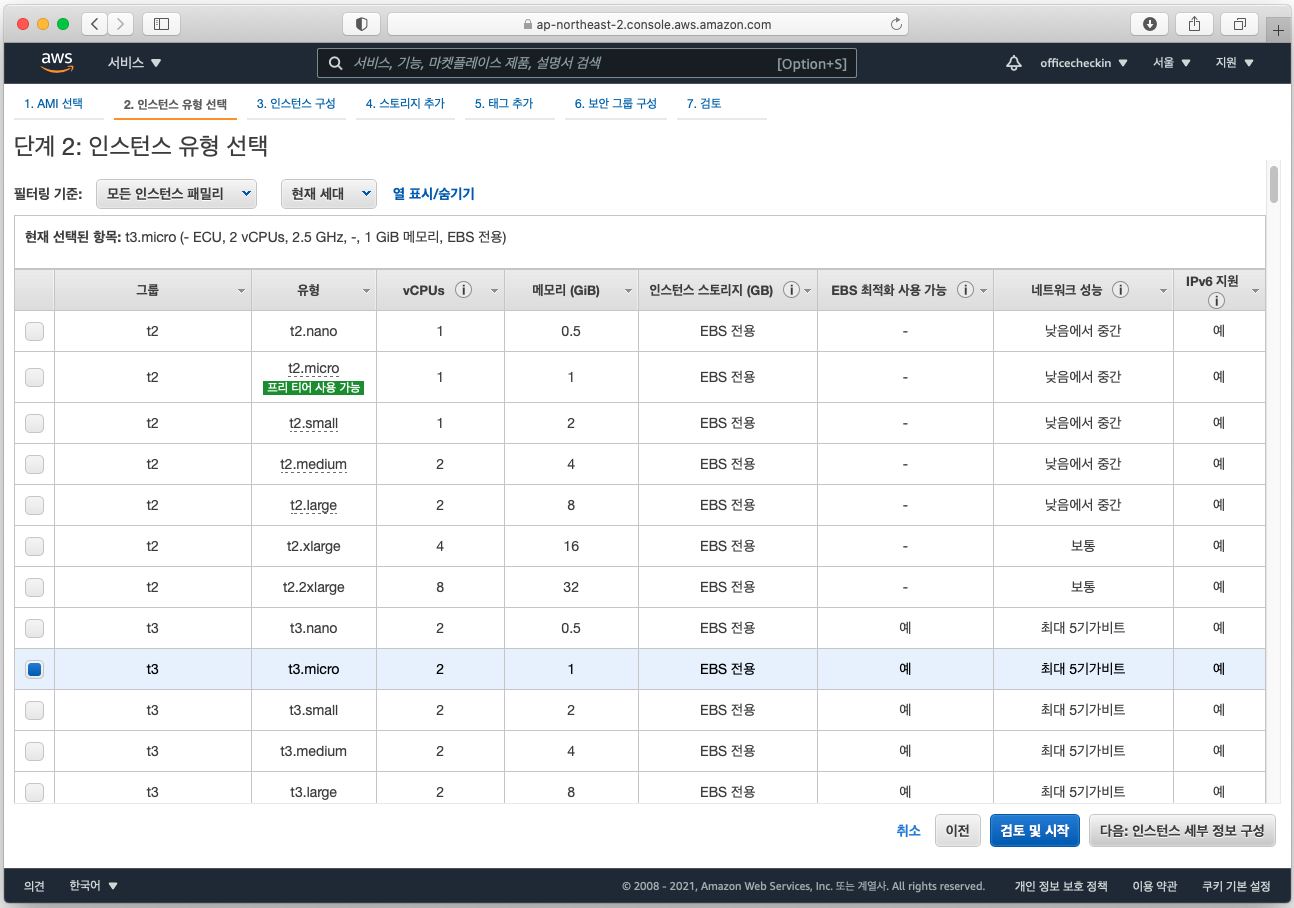Check the t3.nano row checkbox
This screenshot has width=1294, height=908.
(x=34, y=628)
